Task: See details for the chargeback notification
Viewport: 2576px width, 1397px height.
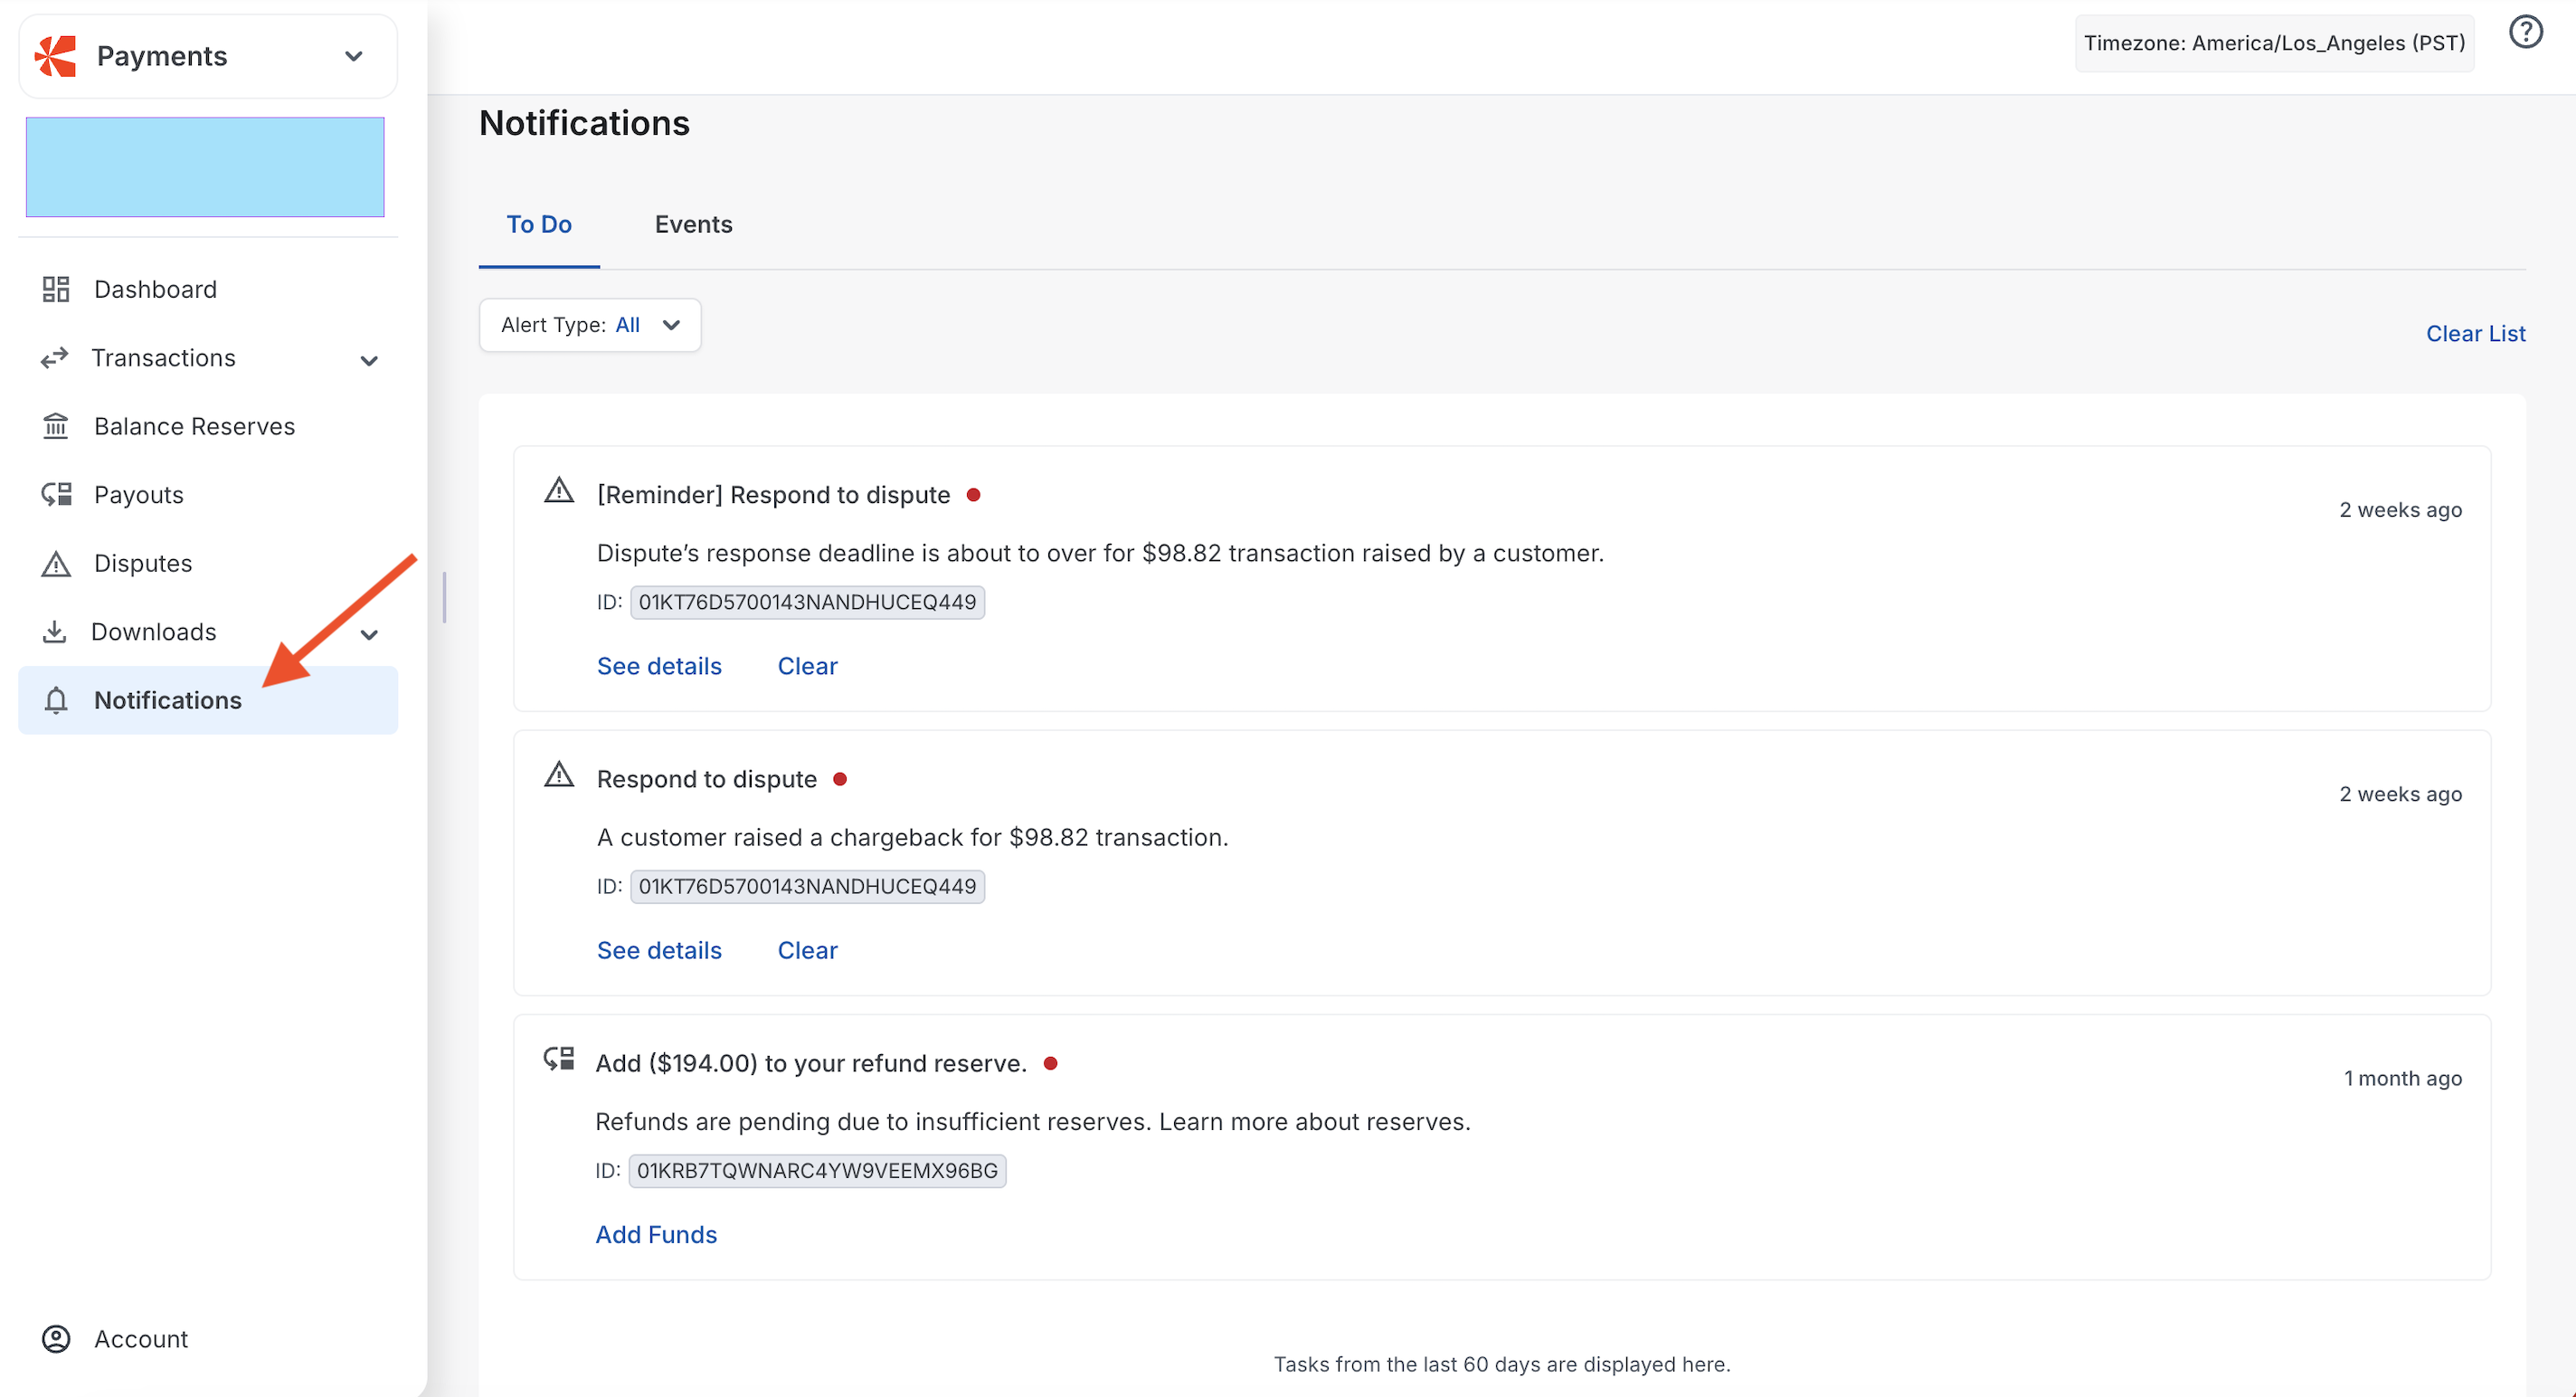Action: pos(659,950)
